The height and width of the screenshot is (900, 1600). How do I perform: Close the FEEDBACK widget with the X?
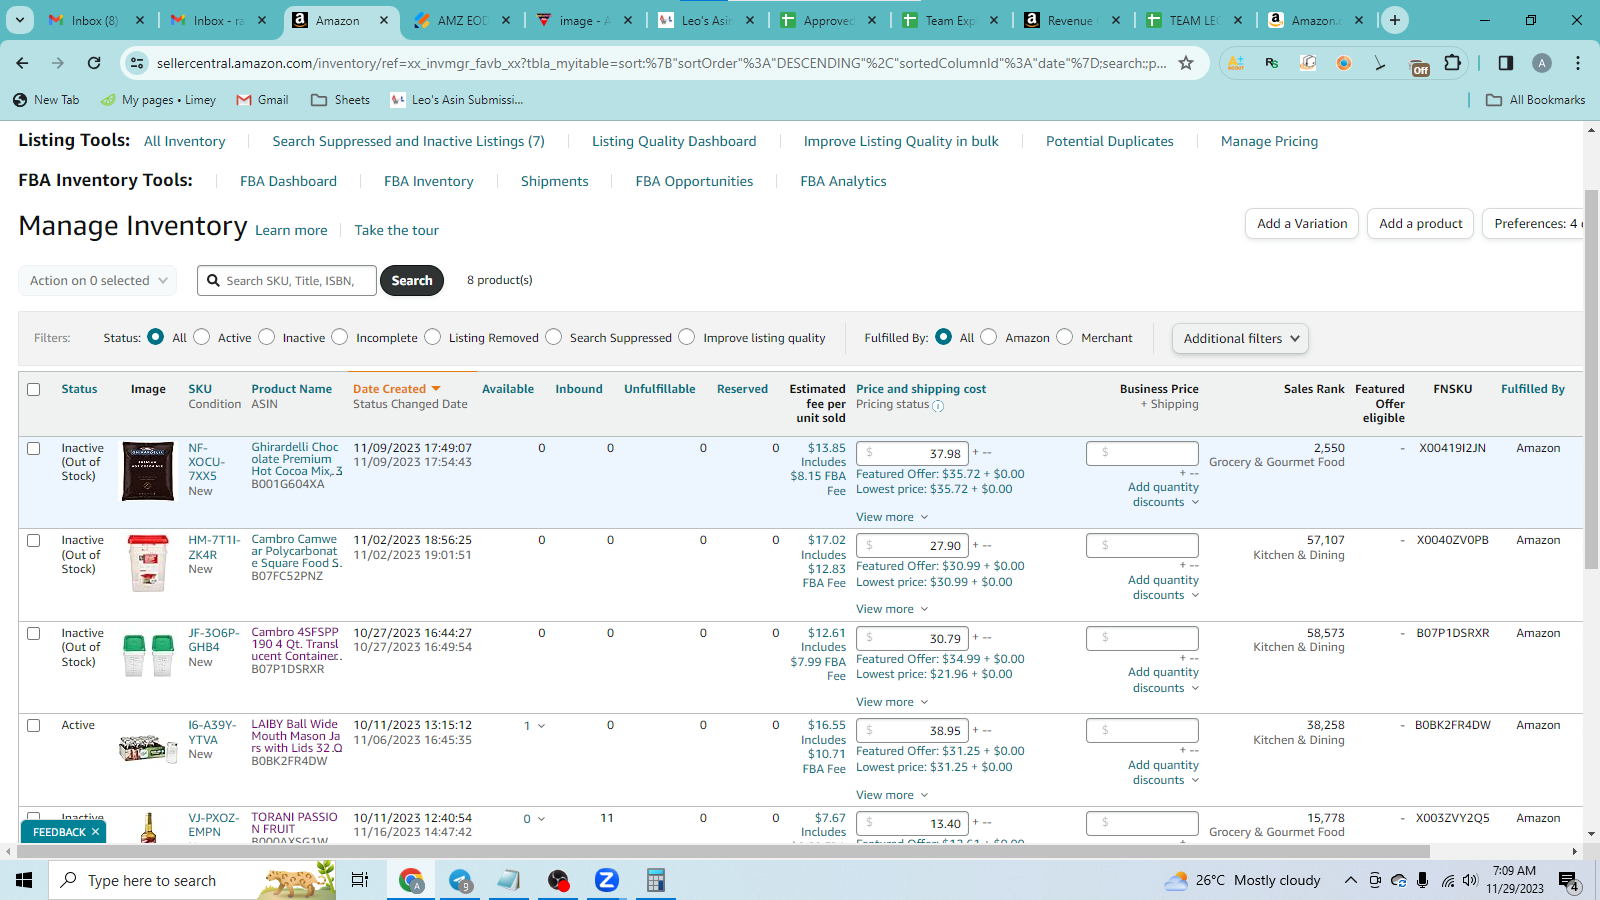tap(96, 832)
